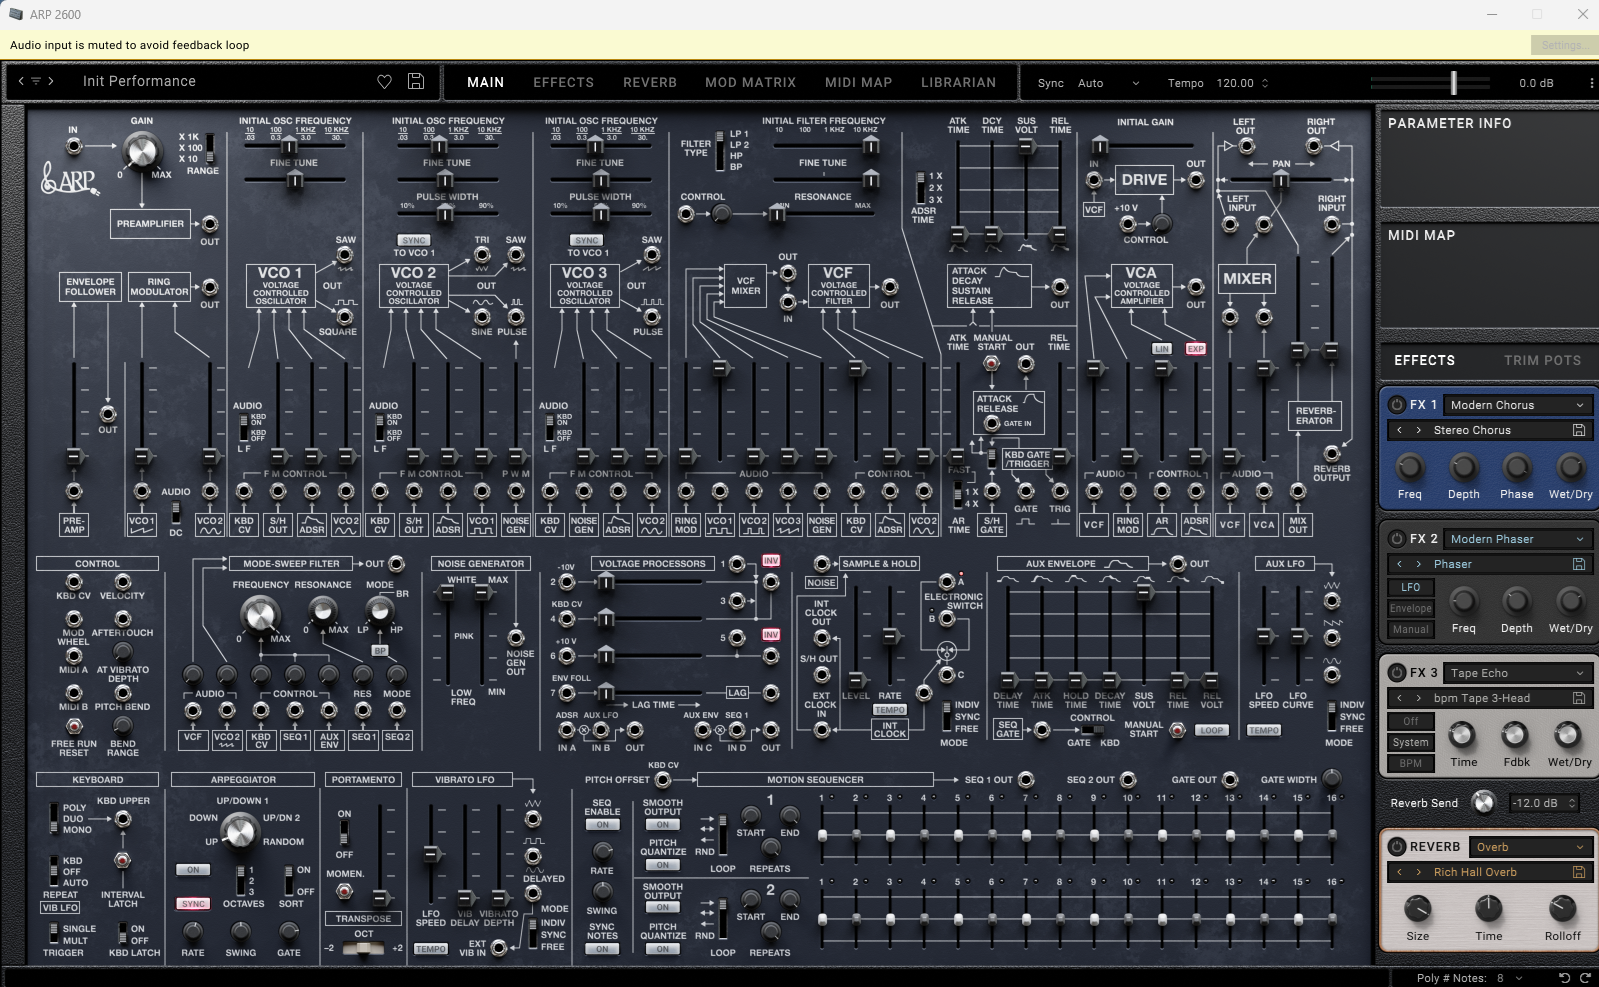Viewport: 1599px width, 987px height.
Task: Open the Sync Auto dropdown
Action: click(x=1108, y=83)
